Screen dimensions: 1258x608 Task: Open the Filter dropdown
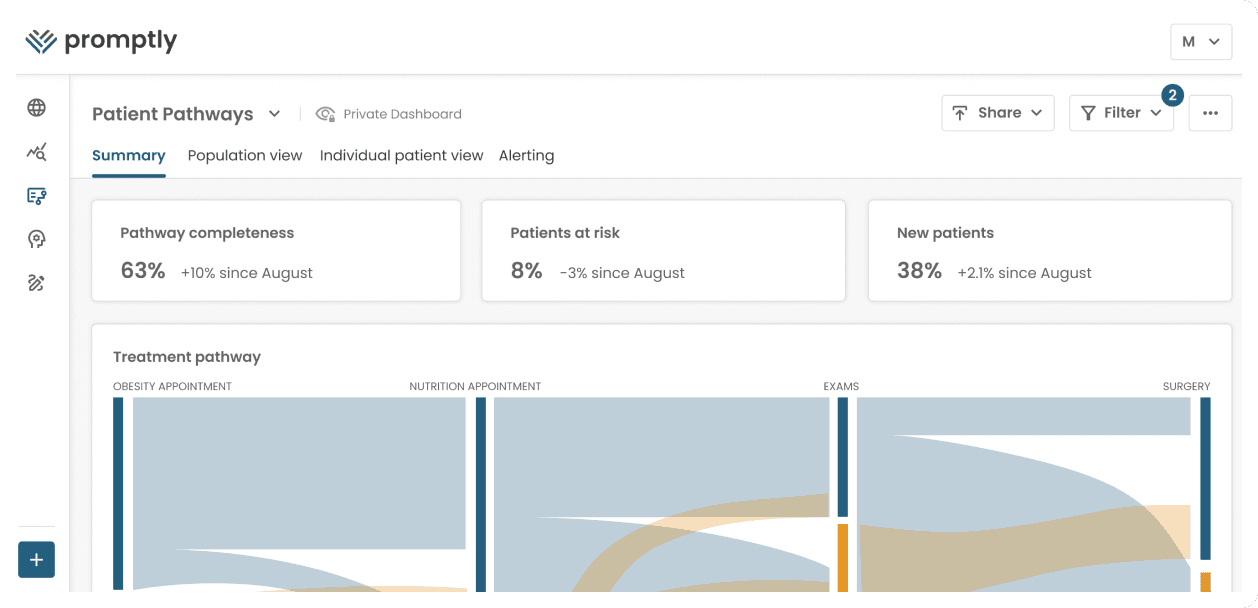1121,113
